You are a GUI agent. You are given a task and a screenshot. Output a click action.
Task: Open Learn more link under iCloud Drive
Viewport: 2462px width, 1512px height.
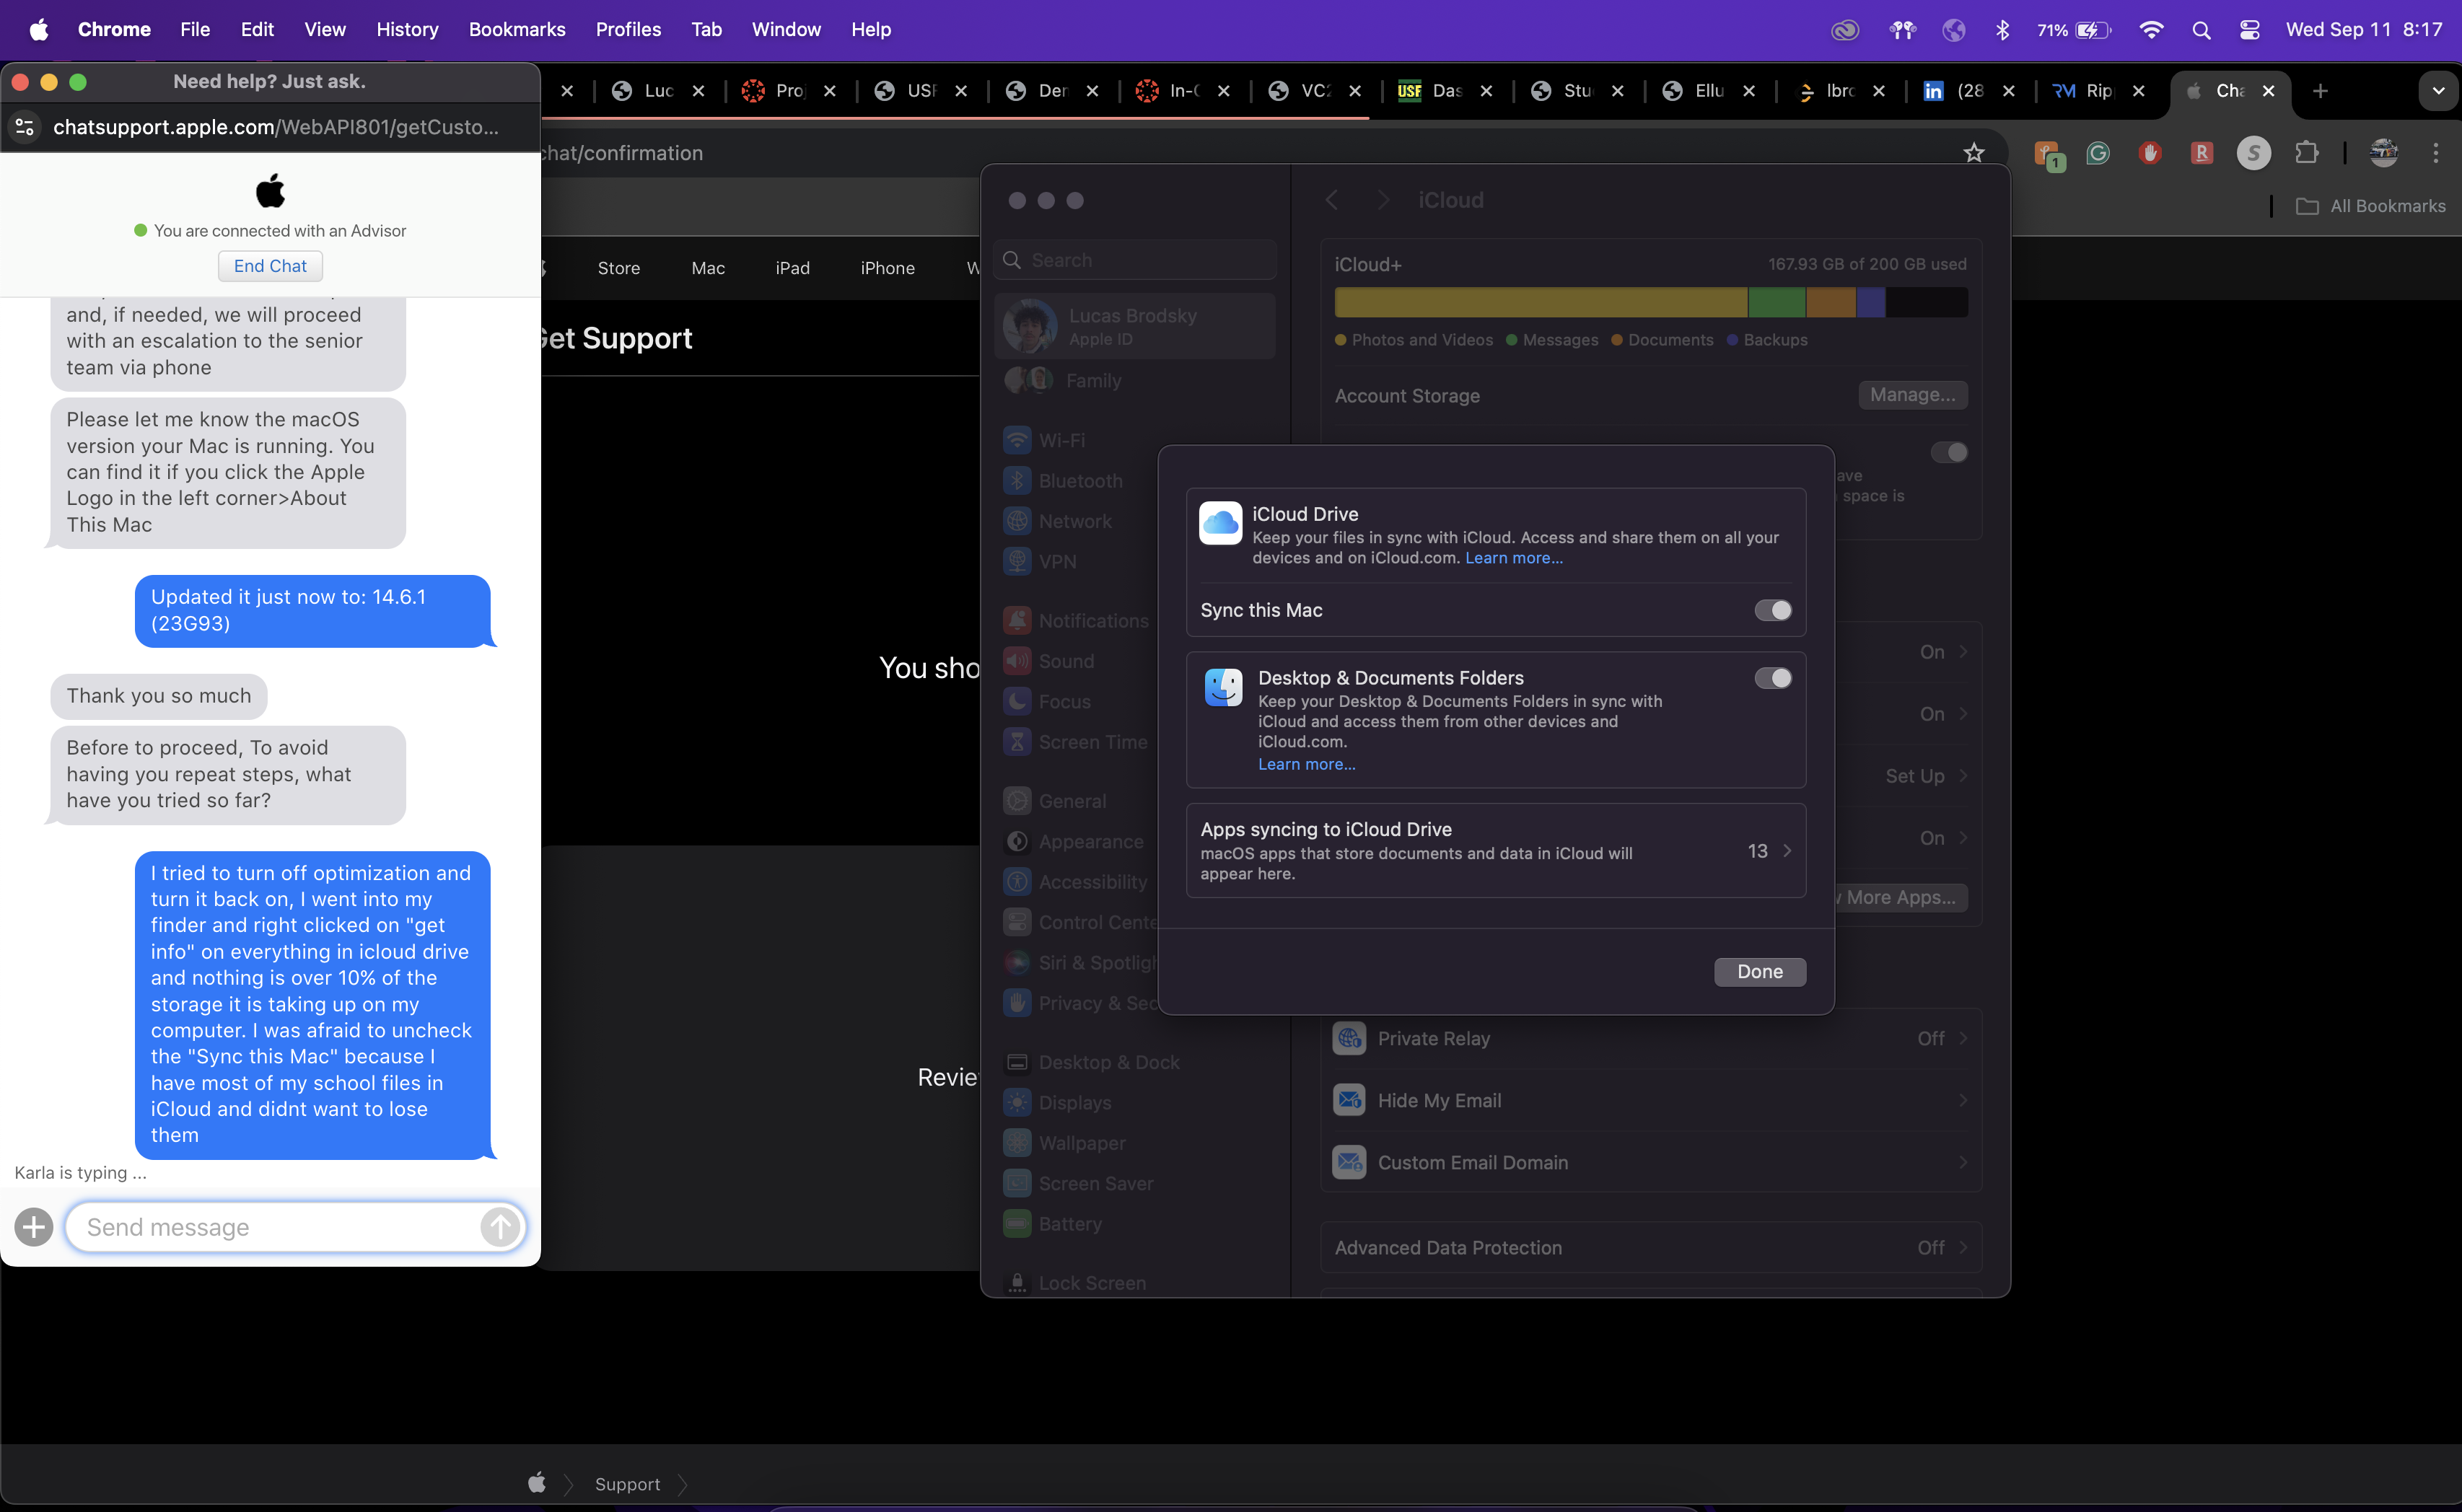click(1514, 558)
